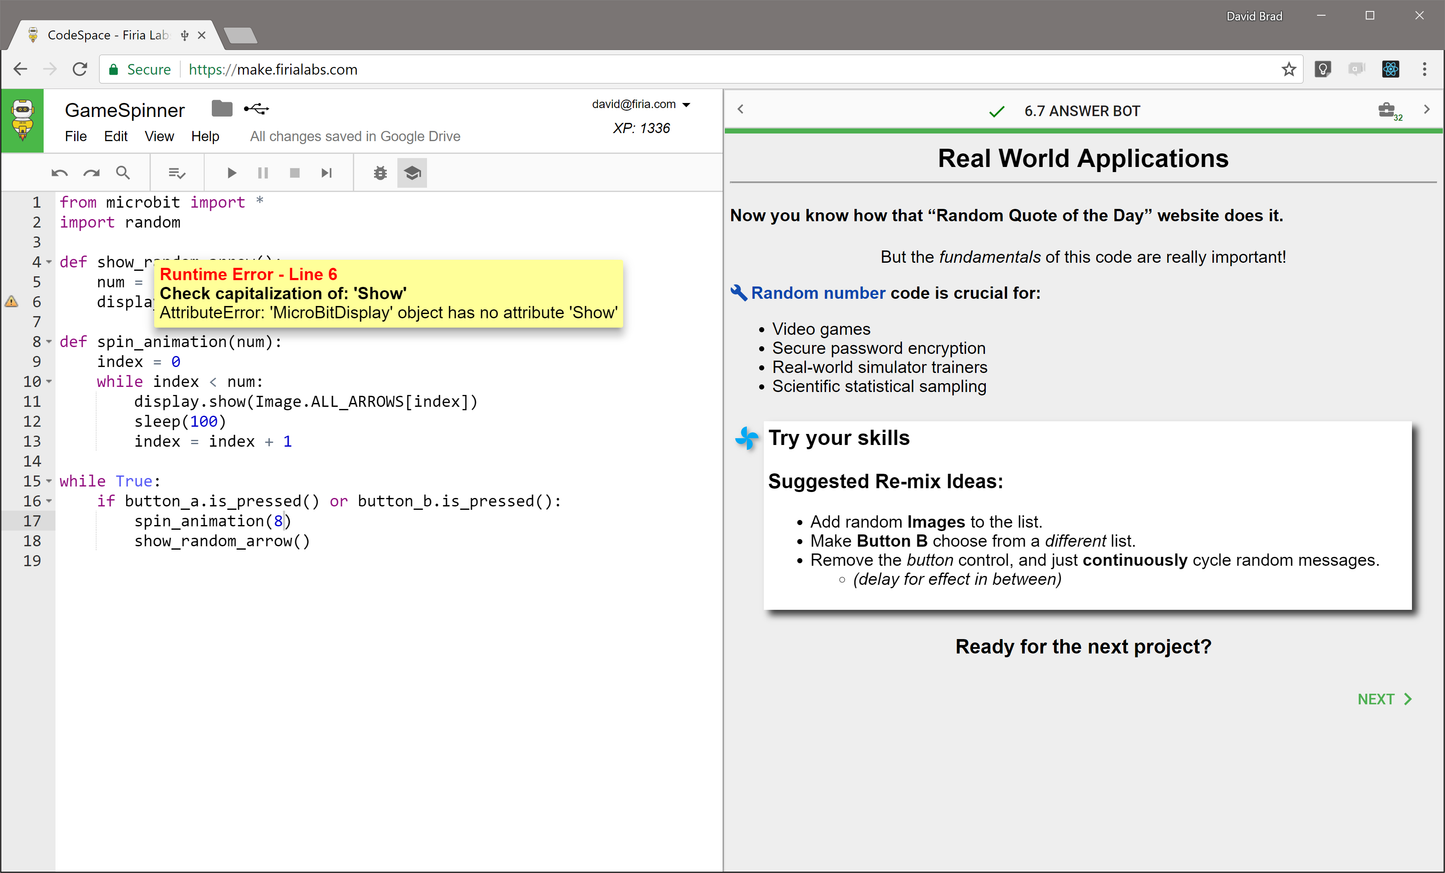Collapse the spin_animation function at line 8
The height and width of the screenshot is (873, 1445).
pyautogui.click(x=48, y=341)
